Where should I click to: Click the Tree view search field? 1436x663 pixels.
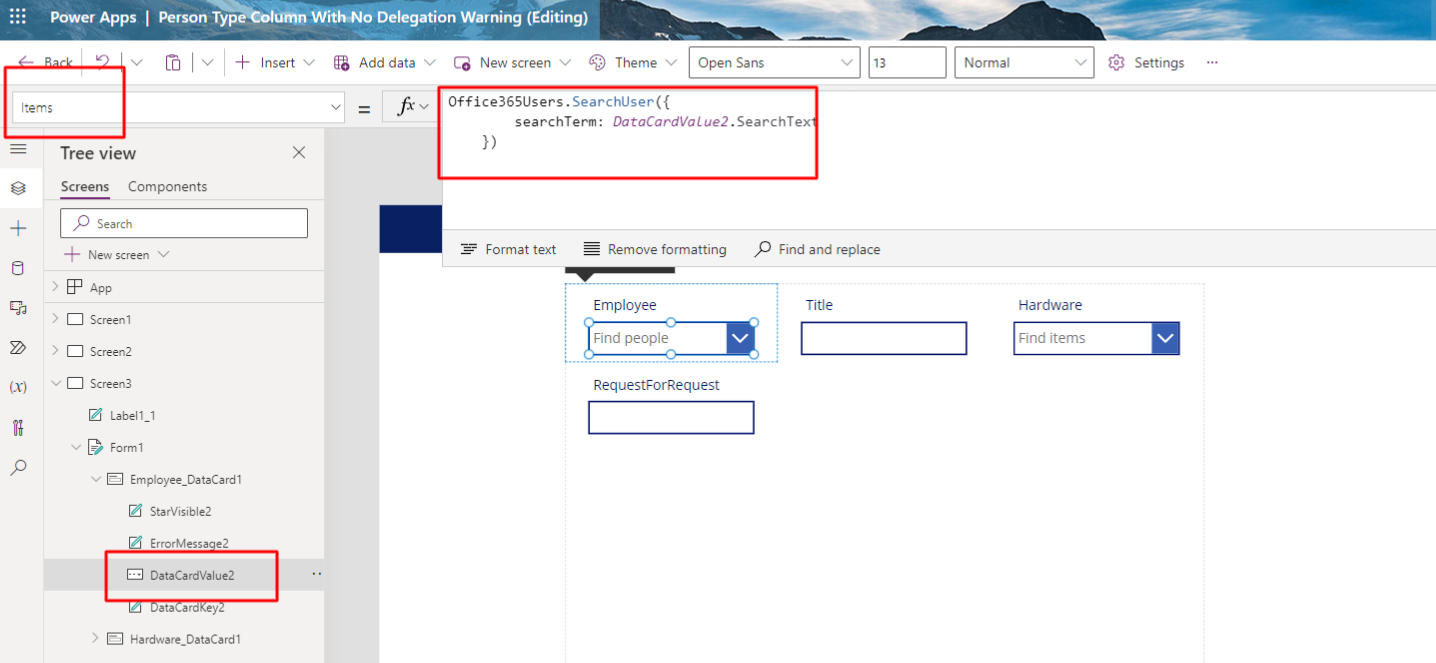click(184, 223)
